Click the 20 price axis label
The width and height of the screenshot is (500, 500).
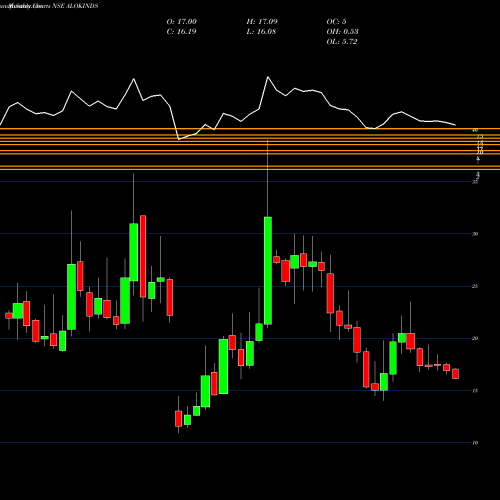[475, 338]
